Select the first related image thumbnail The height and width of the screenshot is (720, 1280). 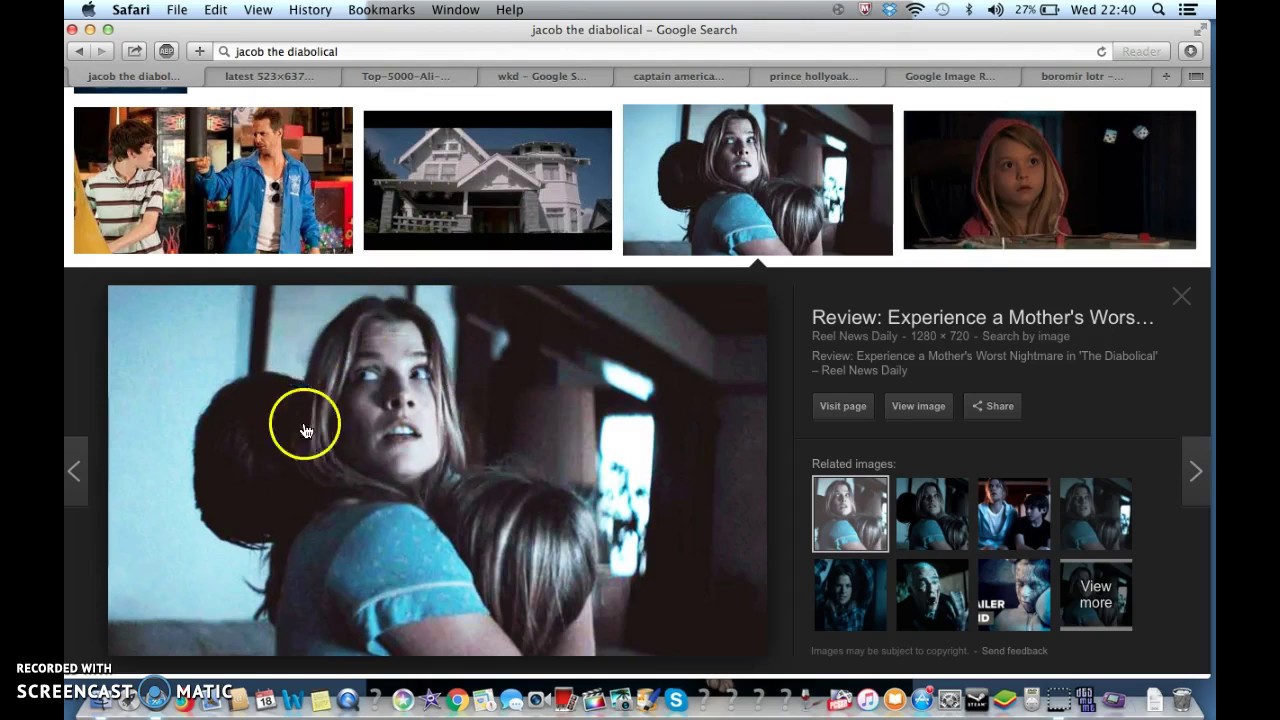850,514
